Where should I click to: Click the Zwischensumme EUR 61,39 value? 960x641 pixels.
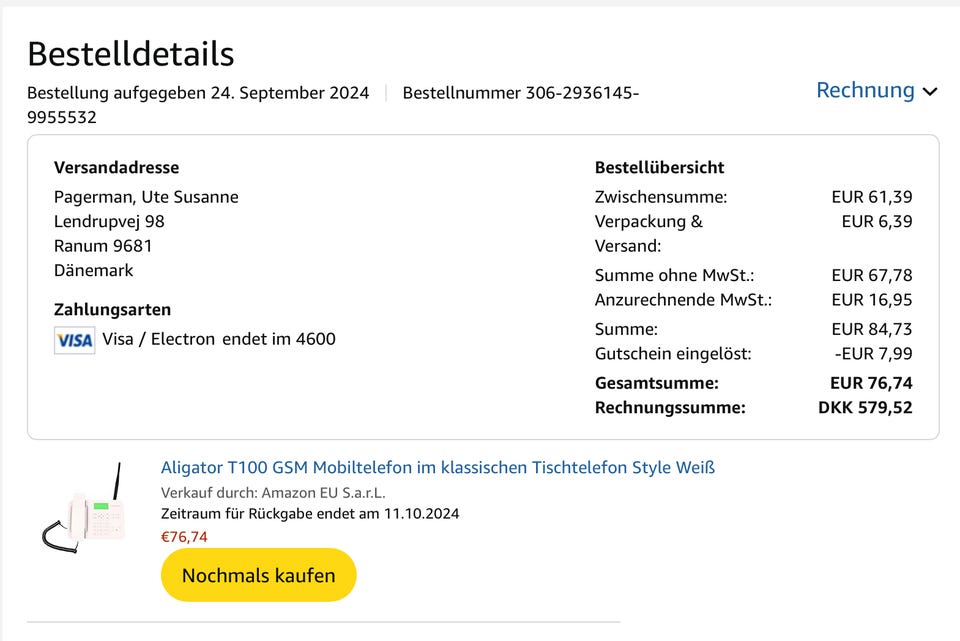click(x=873, y=196)
